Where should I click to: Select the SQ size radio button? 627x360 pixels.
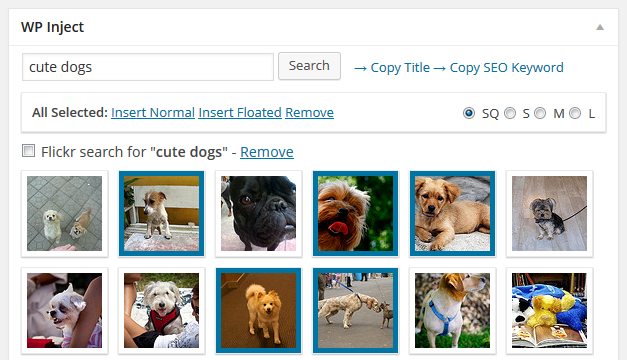tap(469, 113)
